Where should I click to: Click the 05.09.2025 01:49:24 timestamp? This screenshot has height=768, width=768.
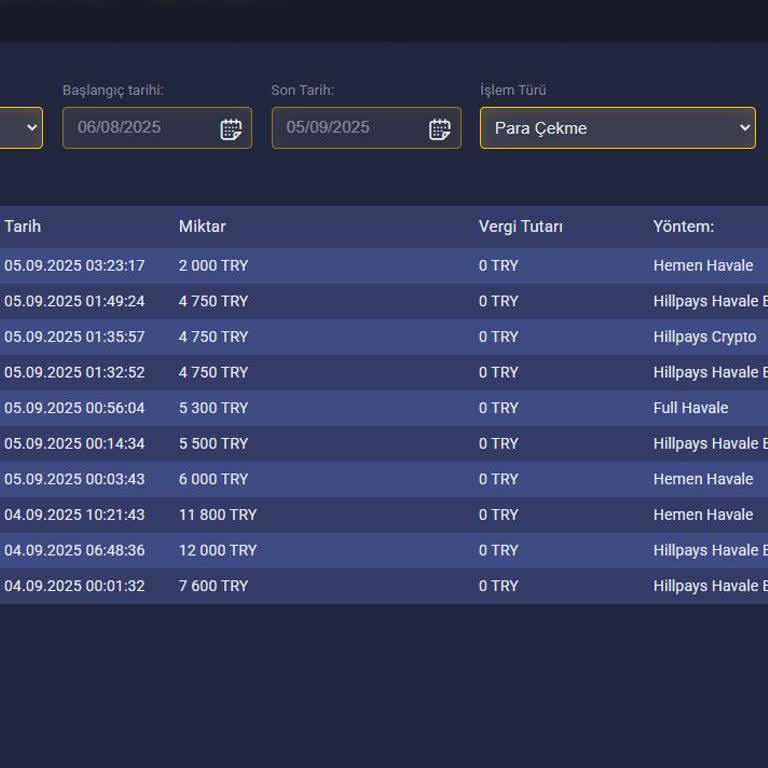74,301
